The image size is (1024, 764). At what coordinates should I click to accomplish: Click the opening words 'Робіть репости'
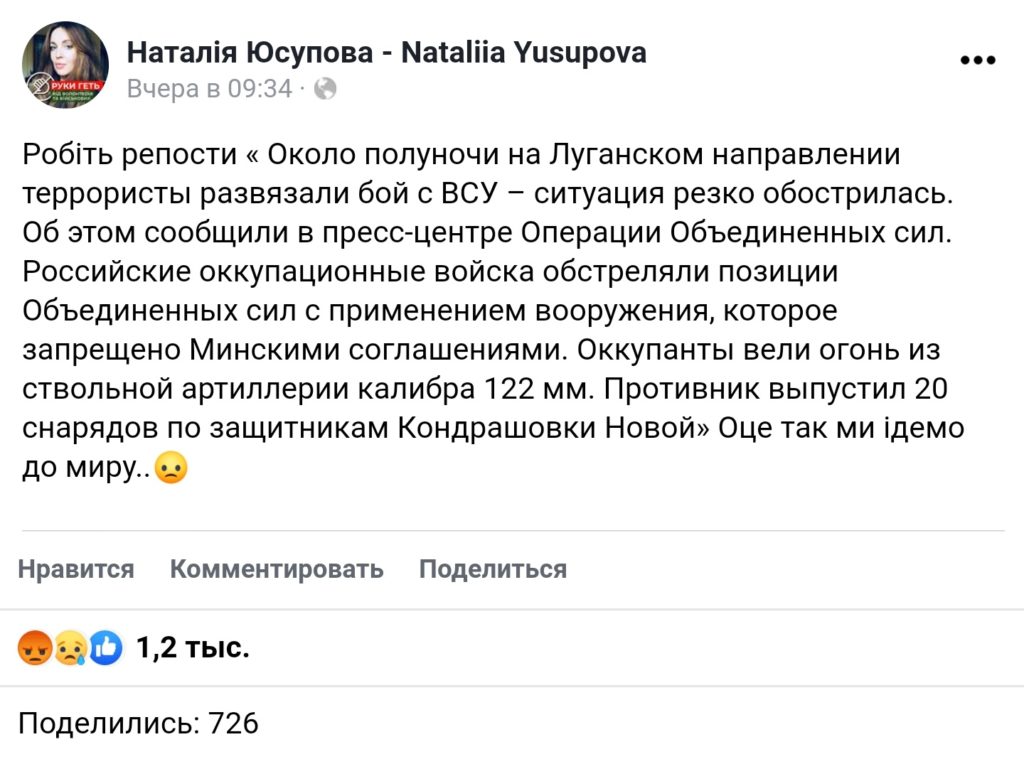coord(130,155)
